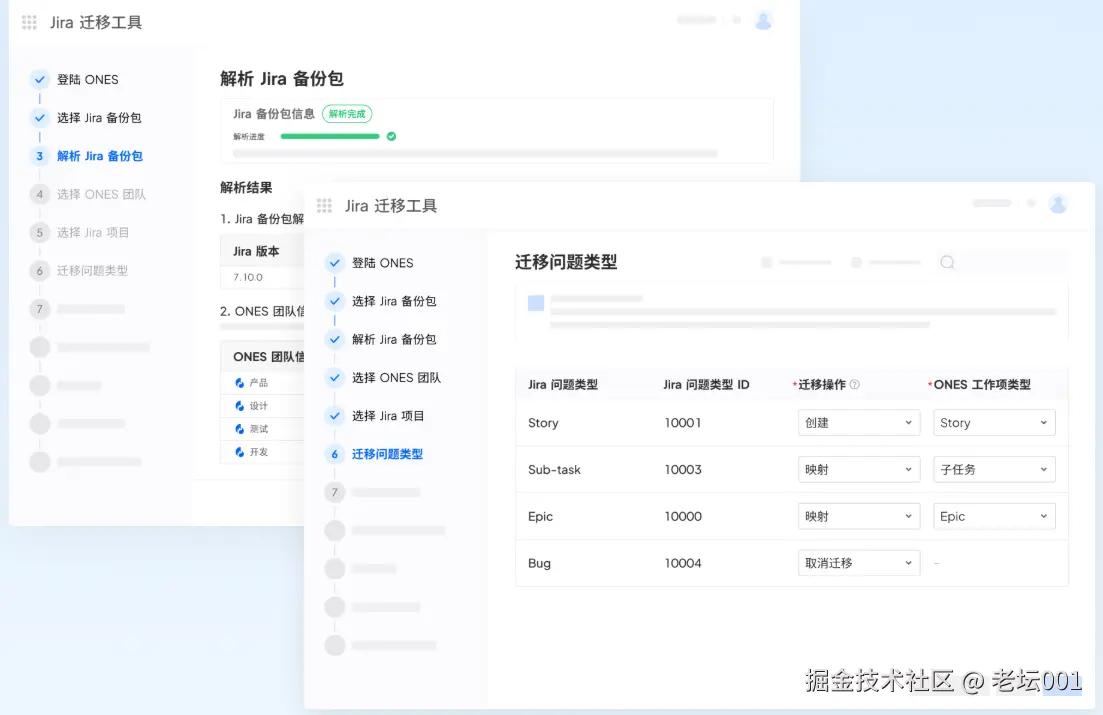Select step 迁移问题类型 in front window
The height and width of the screenshot is (715, 1103).
(x=388, y=454)
